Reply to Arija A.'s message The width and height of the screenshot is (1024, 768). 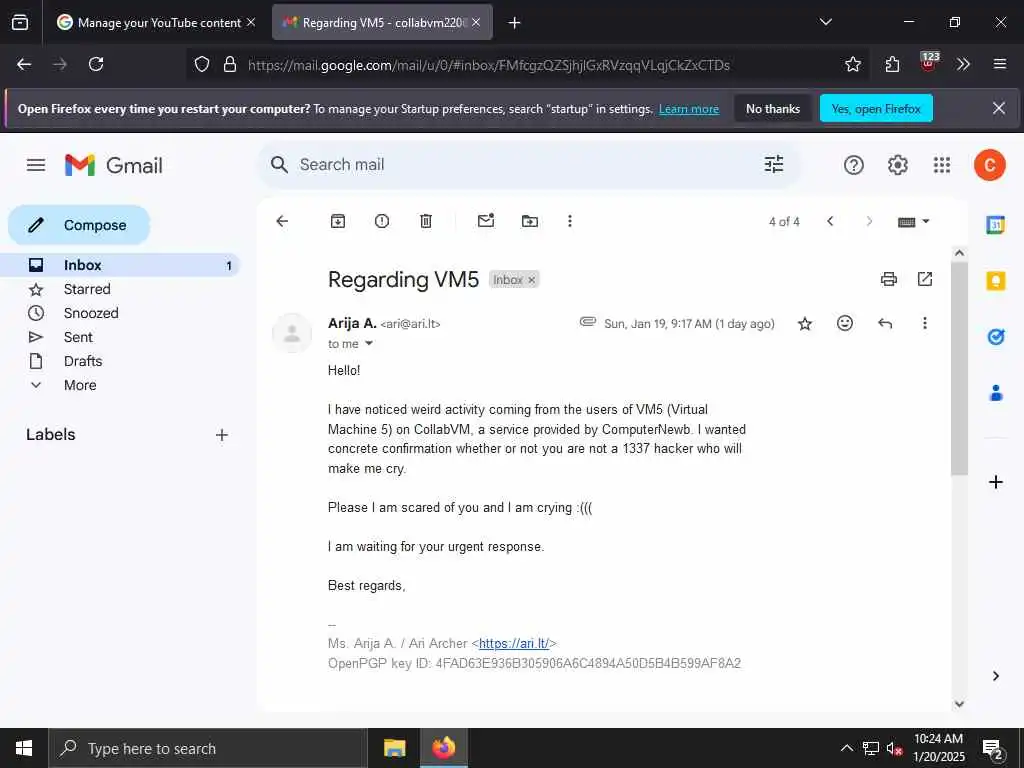coord(885,323)
